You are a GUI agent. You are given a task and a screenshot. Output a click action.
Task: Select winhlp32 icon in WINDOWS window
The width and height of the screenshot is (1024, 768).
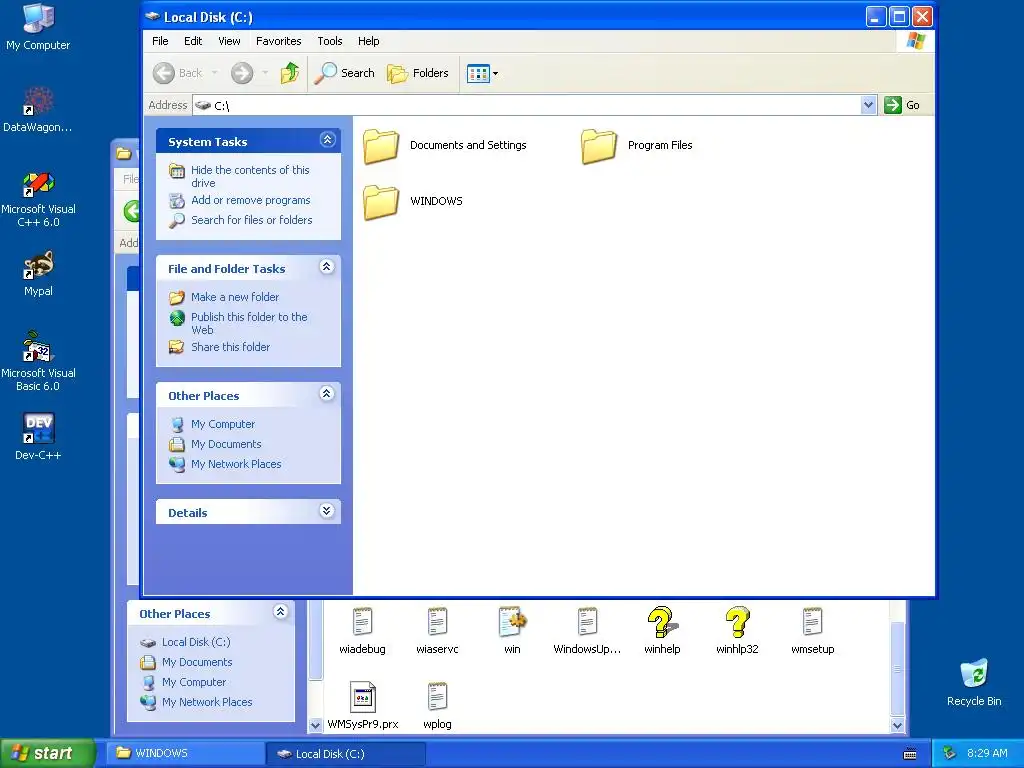[x=737, y=631]
